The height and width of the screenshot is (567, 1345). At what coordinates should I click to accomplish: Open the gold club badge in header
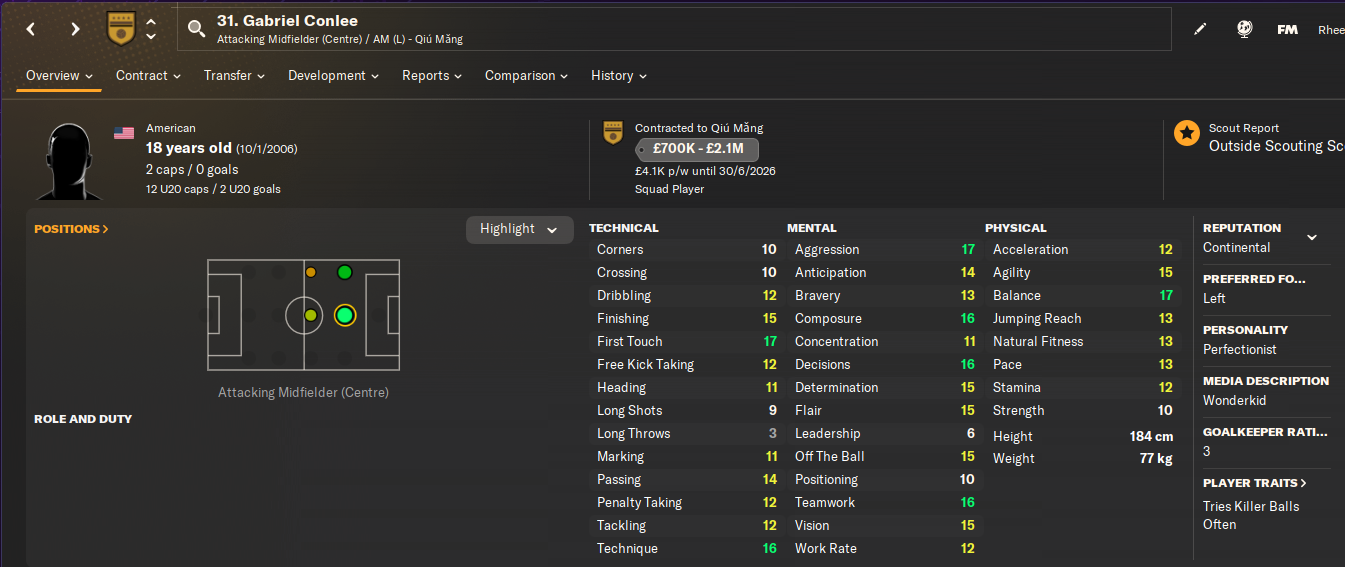click(121, 29)
